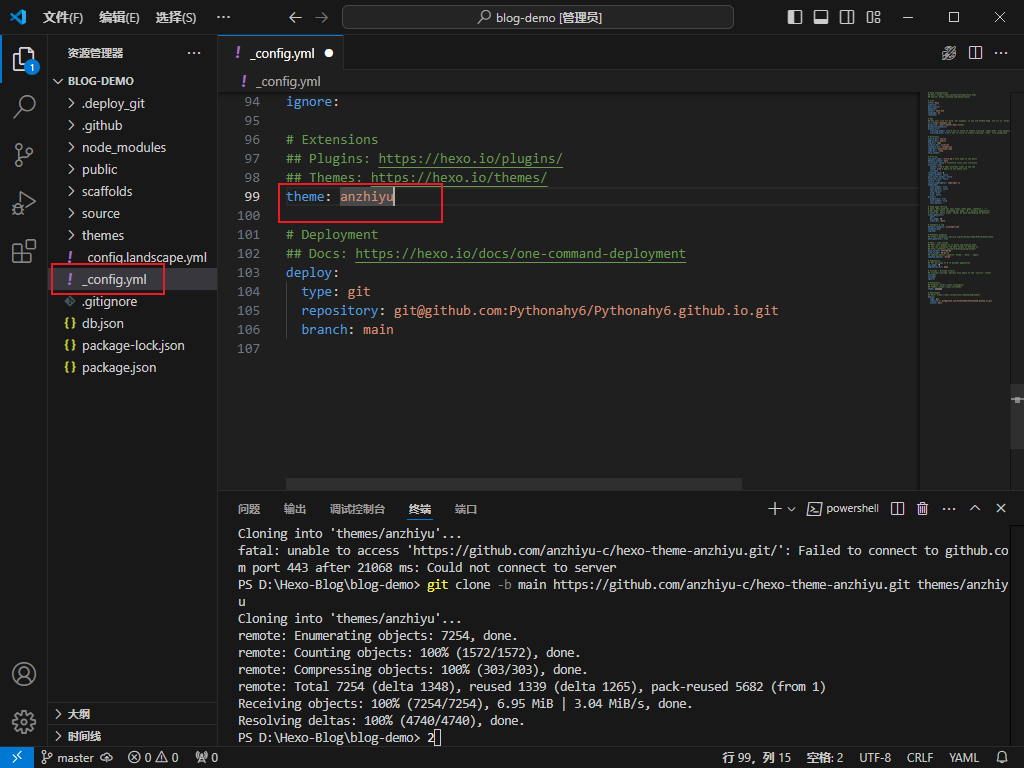1024x768 pixels.
Task: Open the 文件(F) menu
Action: click(x=63, y=18)
